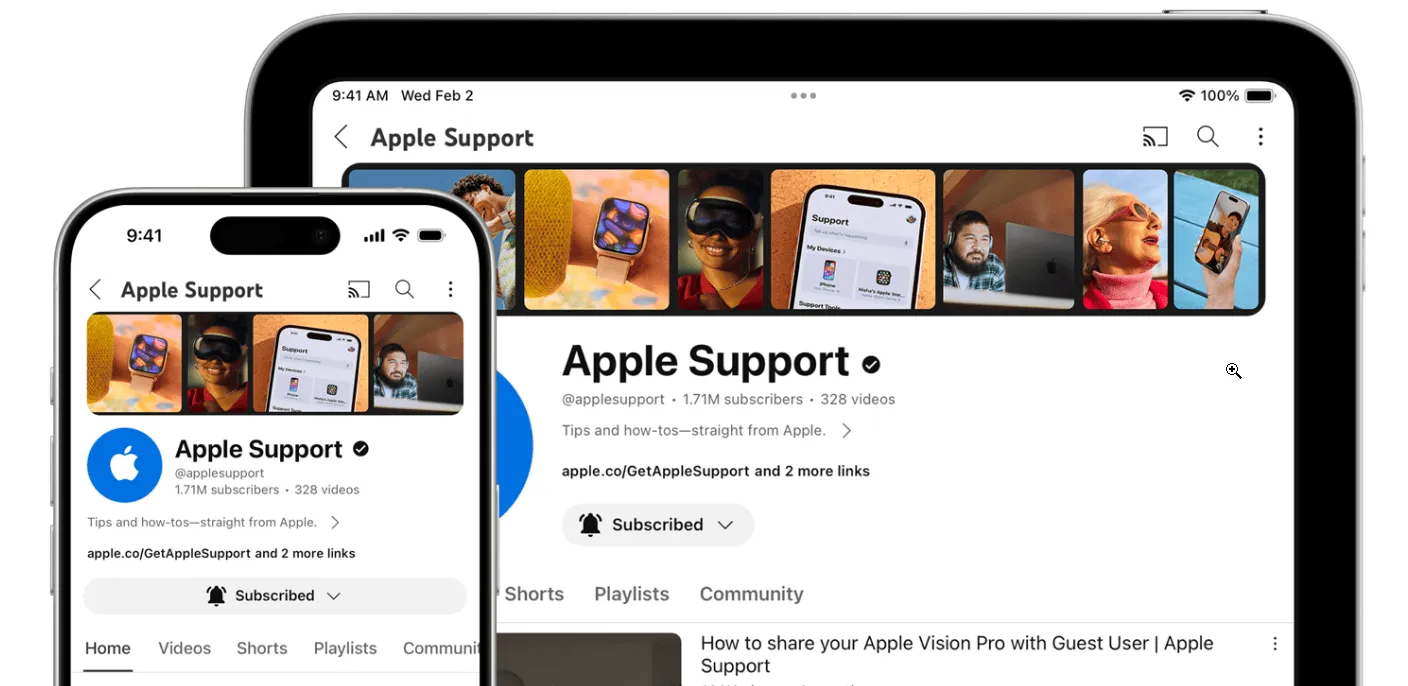The image size is (1408, 686).
Task: Select the Community tab on iPad
Action: coord(751,594)
